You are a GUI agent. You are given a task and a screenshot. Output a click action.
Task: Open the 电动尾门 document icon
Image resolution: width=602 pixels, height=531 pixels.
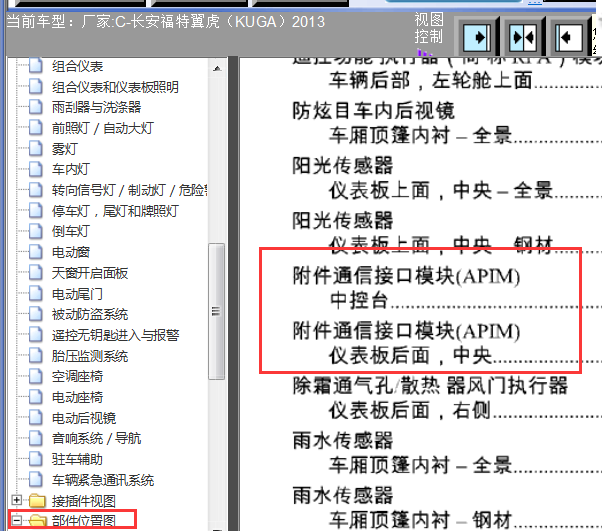coord(36,294)
